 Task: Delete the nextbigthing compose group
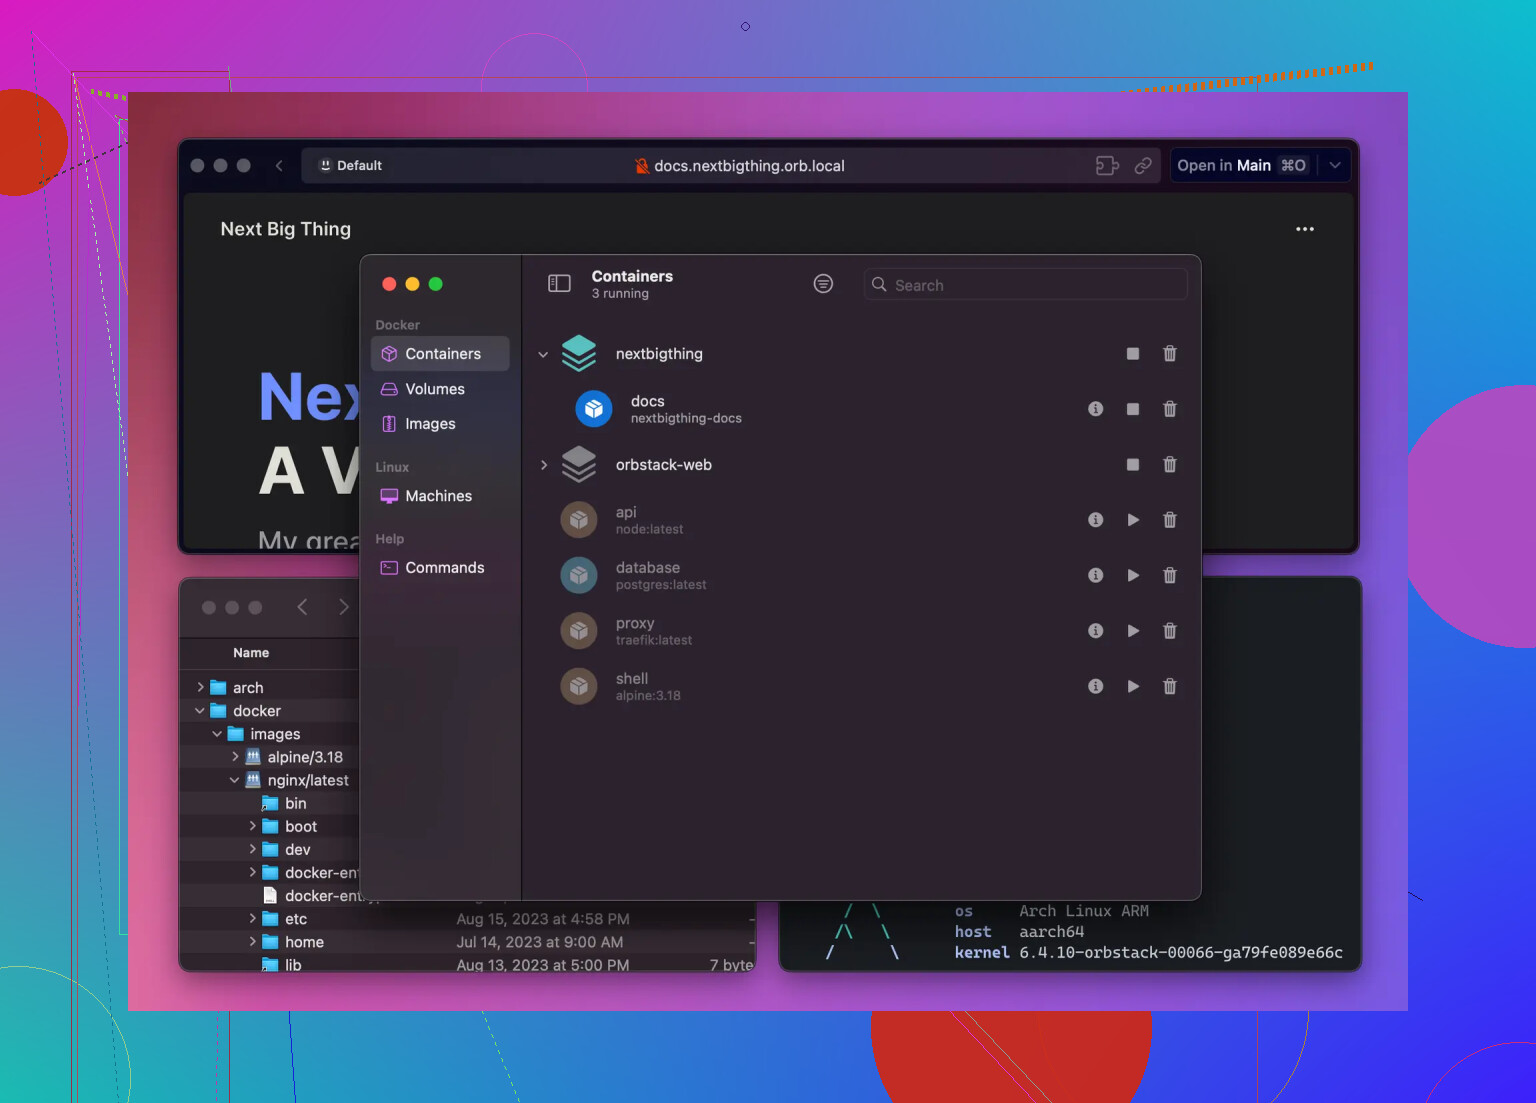pos(1169,354)
